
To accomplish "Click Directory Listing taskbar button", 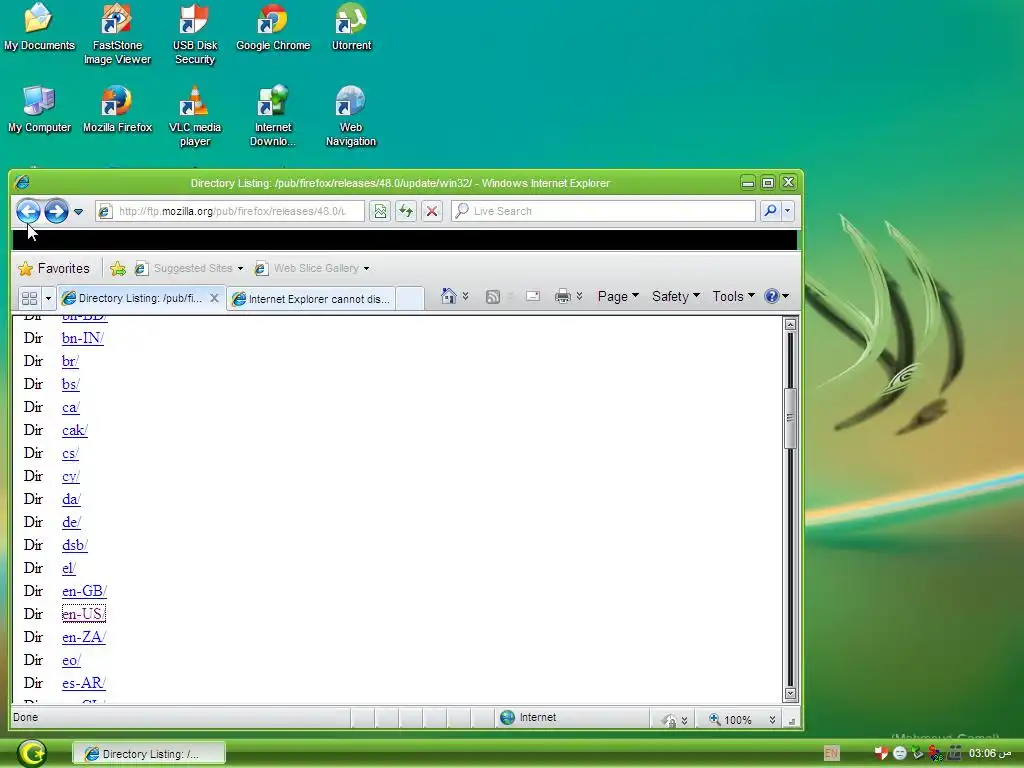I will (x=148, y=754).
